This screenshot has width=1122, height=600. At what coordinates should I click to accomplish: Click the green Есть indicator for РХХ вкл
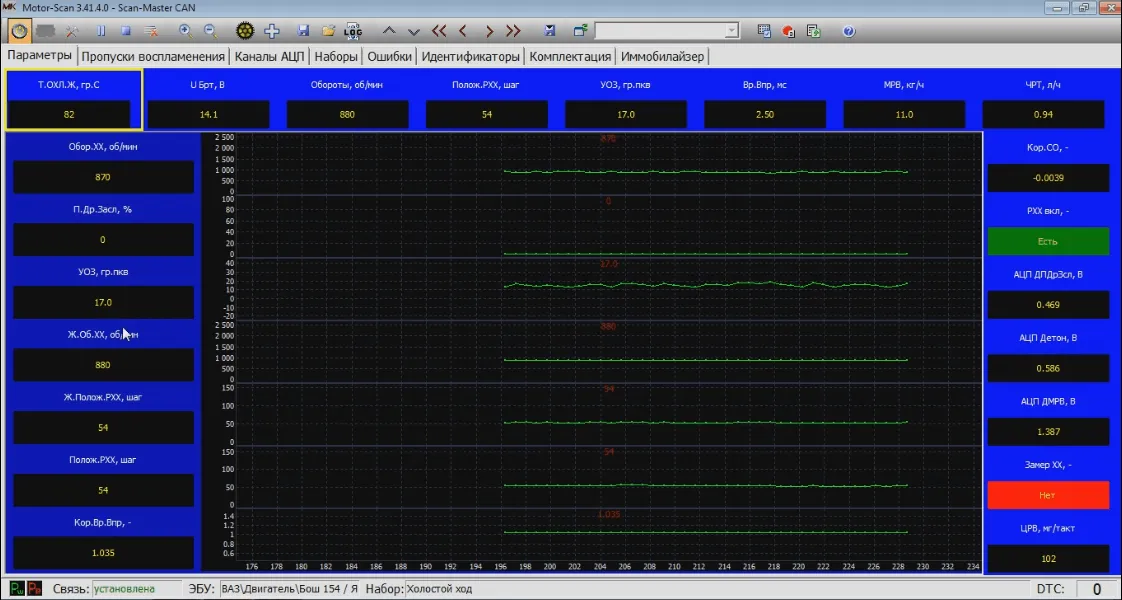(1048, 242)
